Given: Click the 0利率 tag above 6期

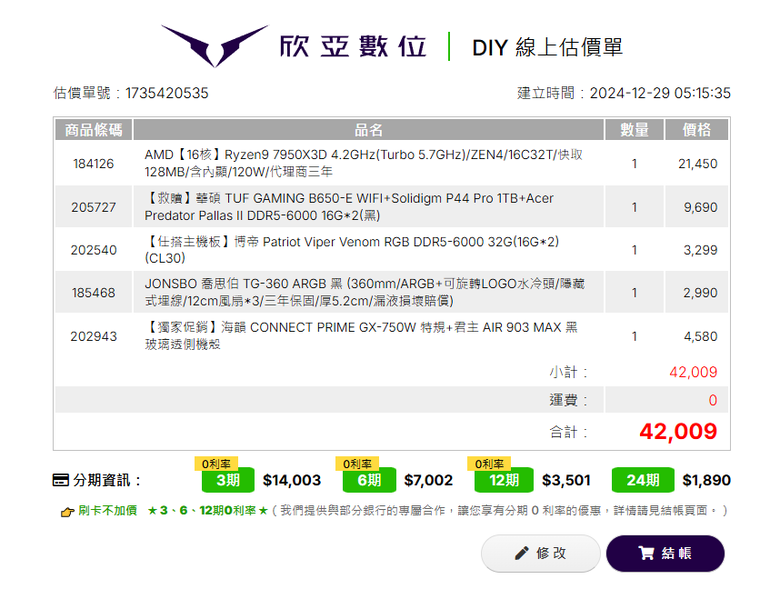Looking at the screenshot, I should (357, 464).
